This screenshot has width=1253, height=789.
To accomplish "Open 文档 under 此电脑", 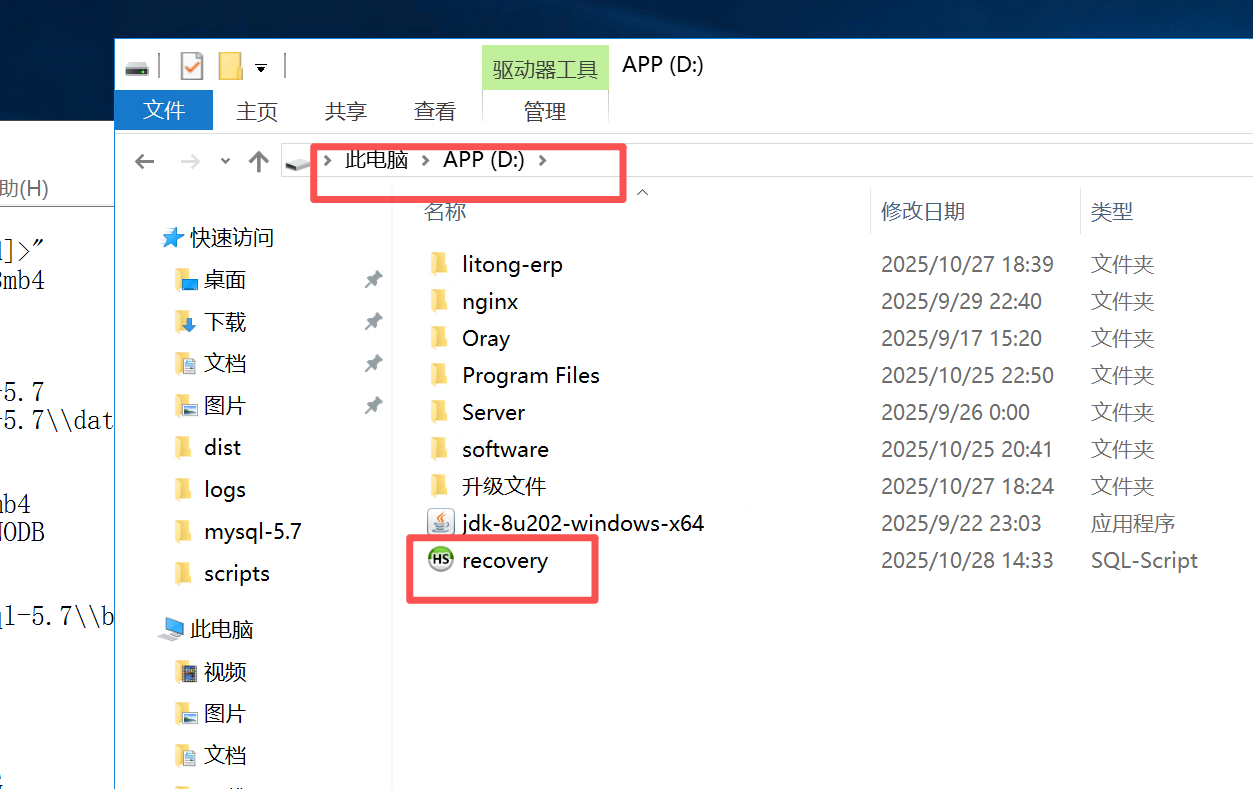I will pos(225,755).
